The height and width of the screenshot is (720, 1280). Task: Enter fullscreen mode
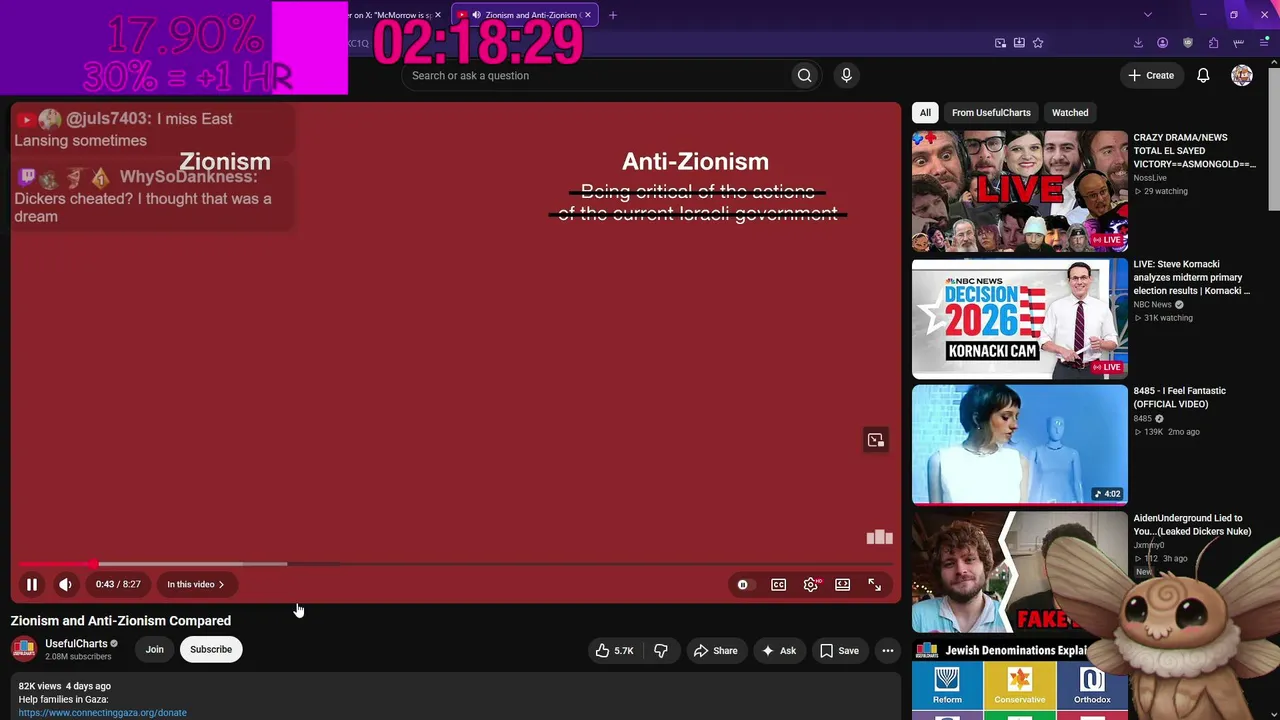click(875, 584)
